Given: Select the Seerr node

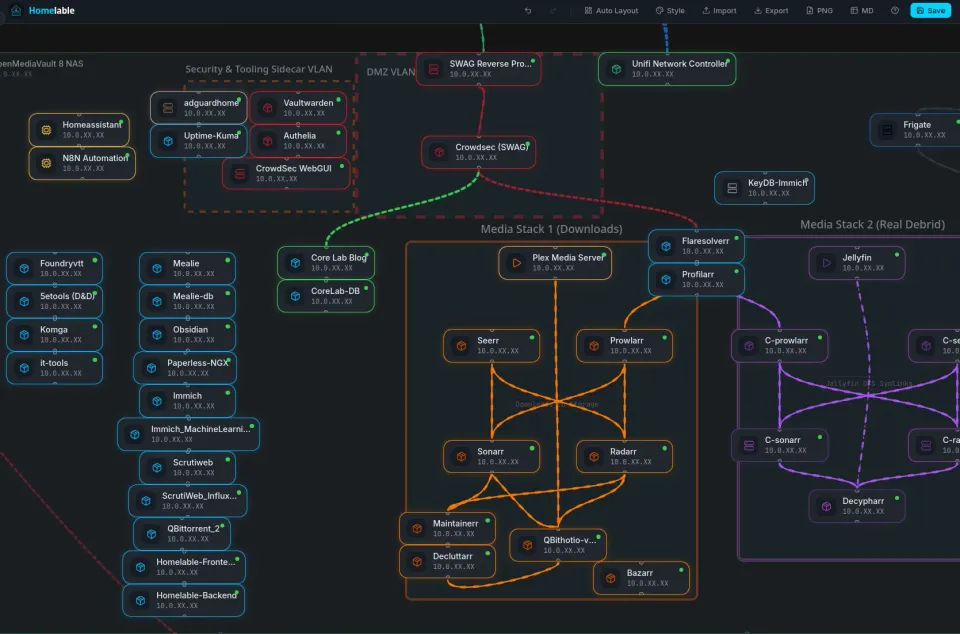Looking at the screenshot, I should click(492, 346).
